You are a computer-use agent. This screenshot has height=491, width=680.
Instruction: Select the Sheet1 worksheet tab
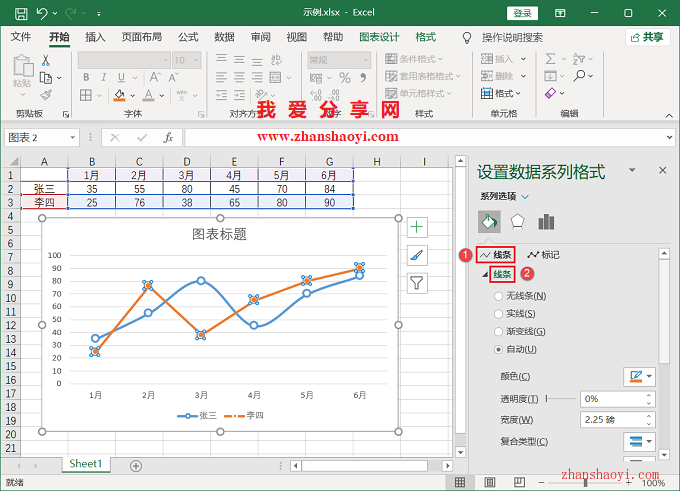coord(85,464)
